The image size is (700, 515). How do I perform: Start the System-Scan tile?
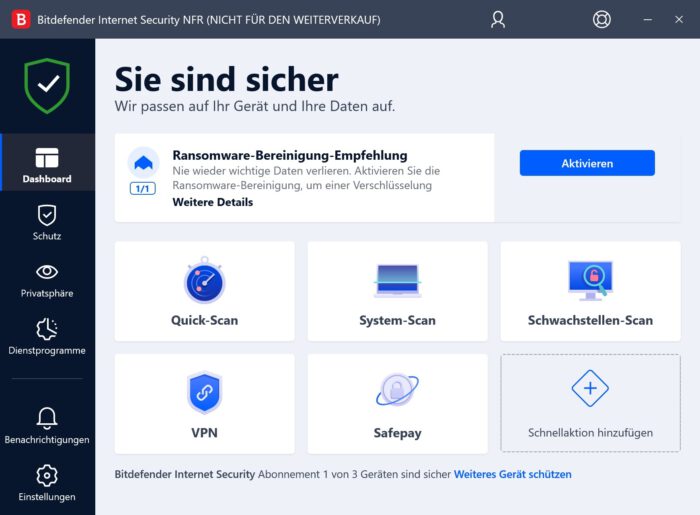397,291
